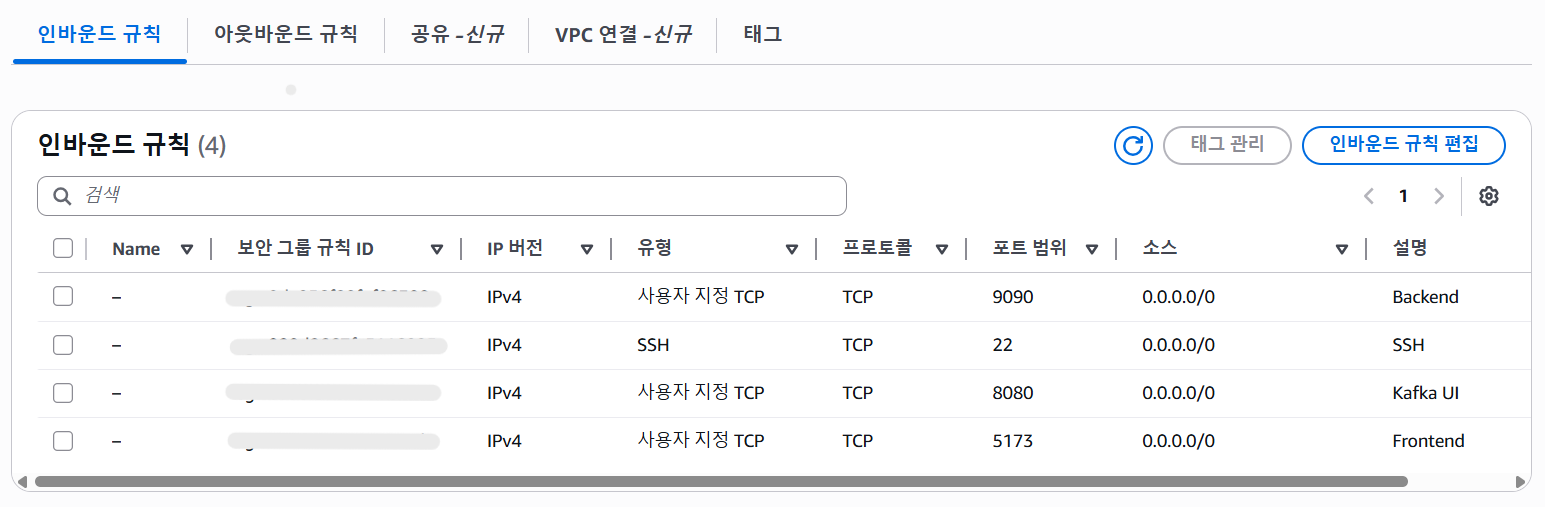Click the horizontal scrollbar of the table
1545x507 pixels.
point(721,481)
